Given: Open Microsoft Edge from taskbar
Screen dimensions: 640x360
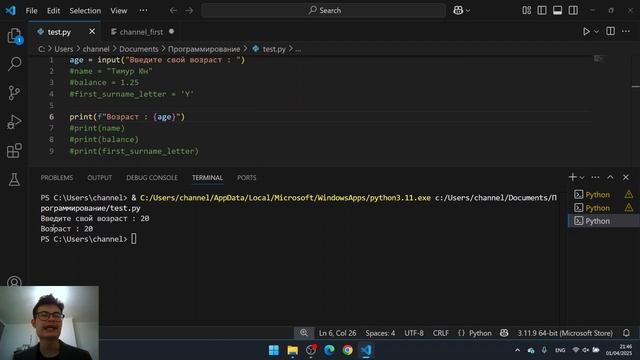Looking at the screenshot, I should pos(329,350).
